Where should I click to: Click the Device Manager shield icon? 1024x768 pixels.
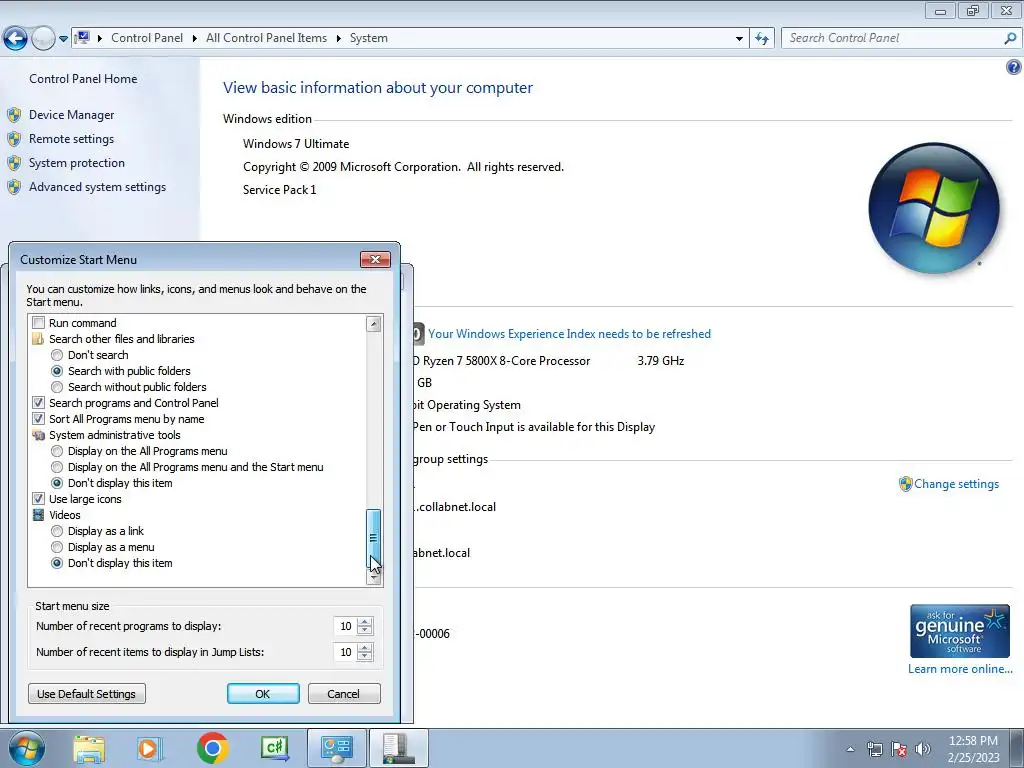pyautogui.click(x=14, y=116)
